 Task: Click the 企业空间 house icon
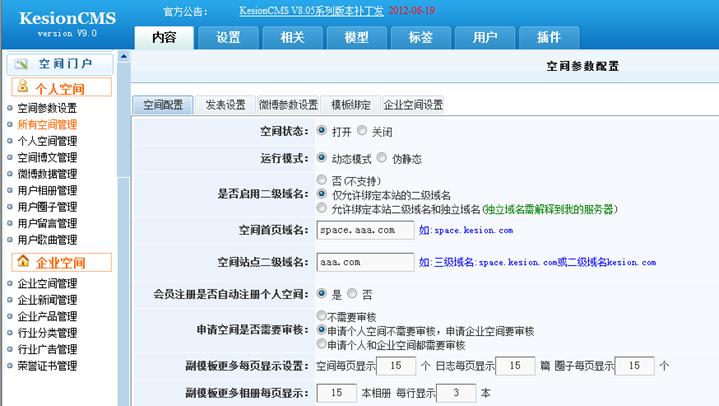coord(23,261)
